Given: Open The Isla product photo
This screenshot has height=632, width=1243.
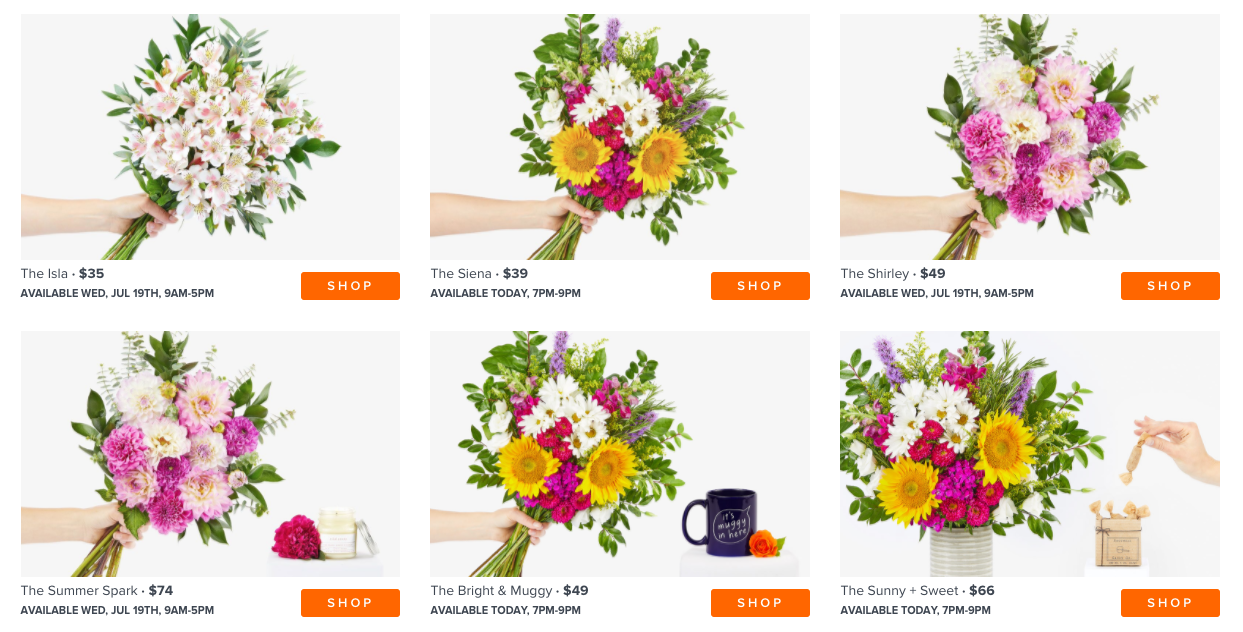Looking at the screenshot, I should (210, 137).
